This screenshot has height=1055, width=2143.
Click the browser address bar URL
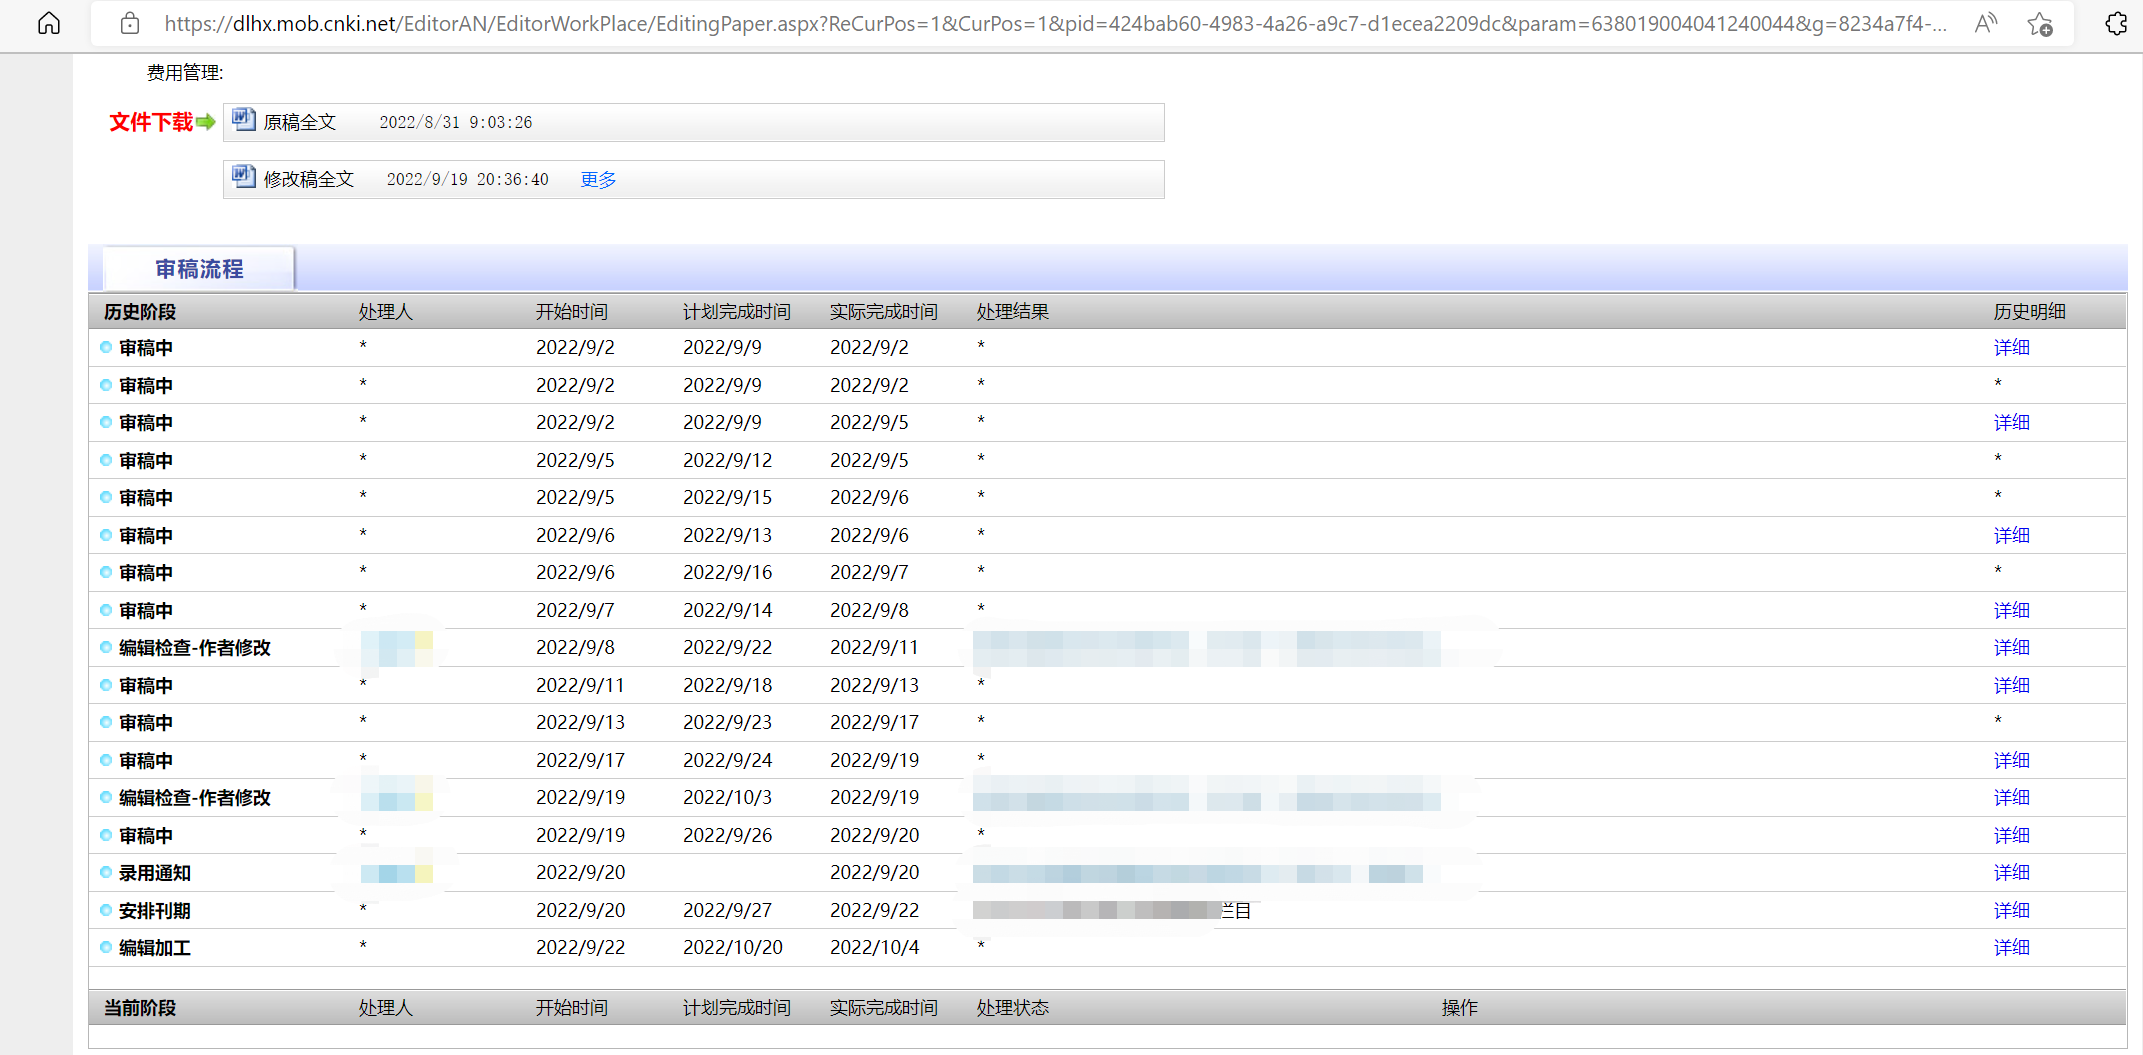click(x=1050, y=24)
